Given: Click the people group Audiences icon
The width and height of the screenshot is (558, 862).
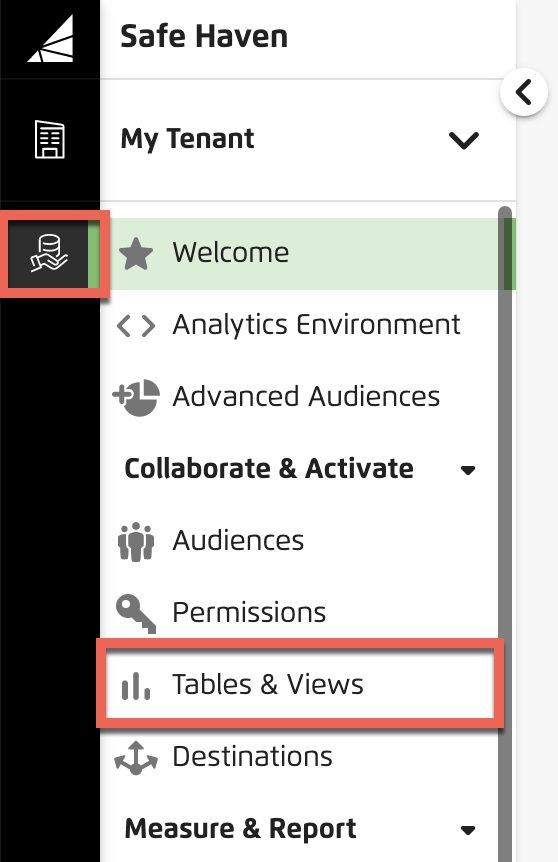Looking at the screenshot, I should pos(136,541).
